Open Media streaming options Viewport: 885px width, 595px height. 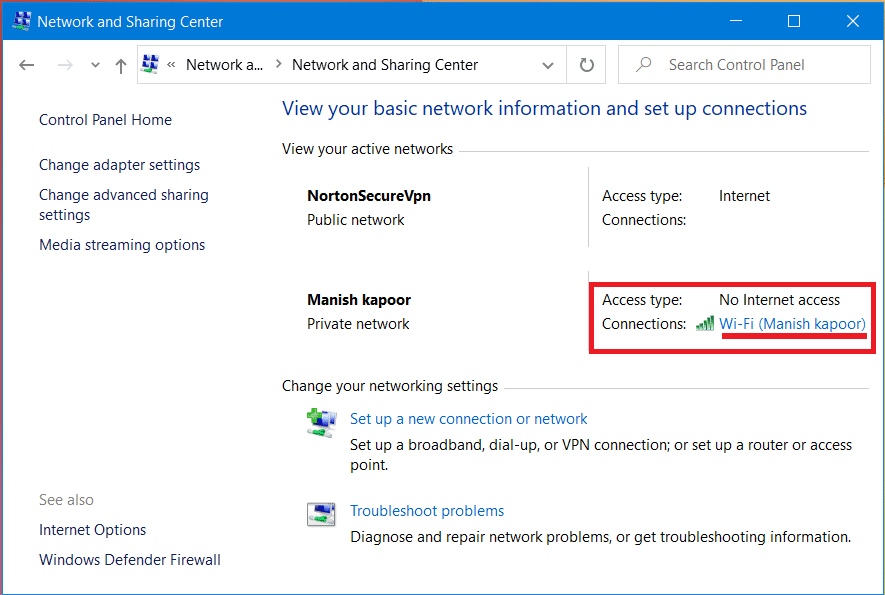tap(122, 245)
